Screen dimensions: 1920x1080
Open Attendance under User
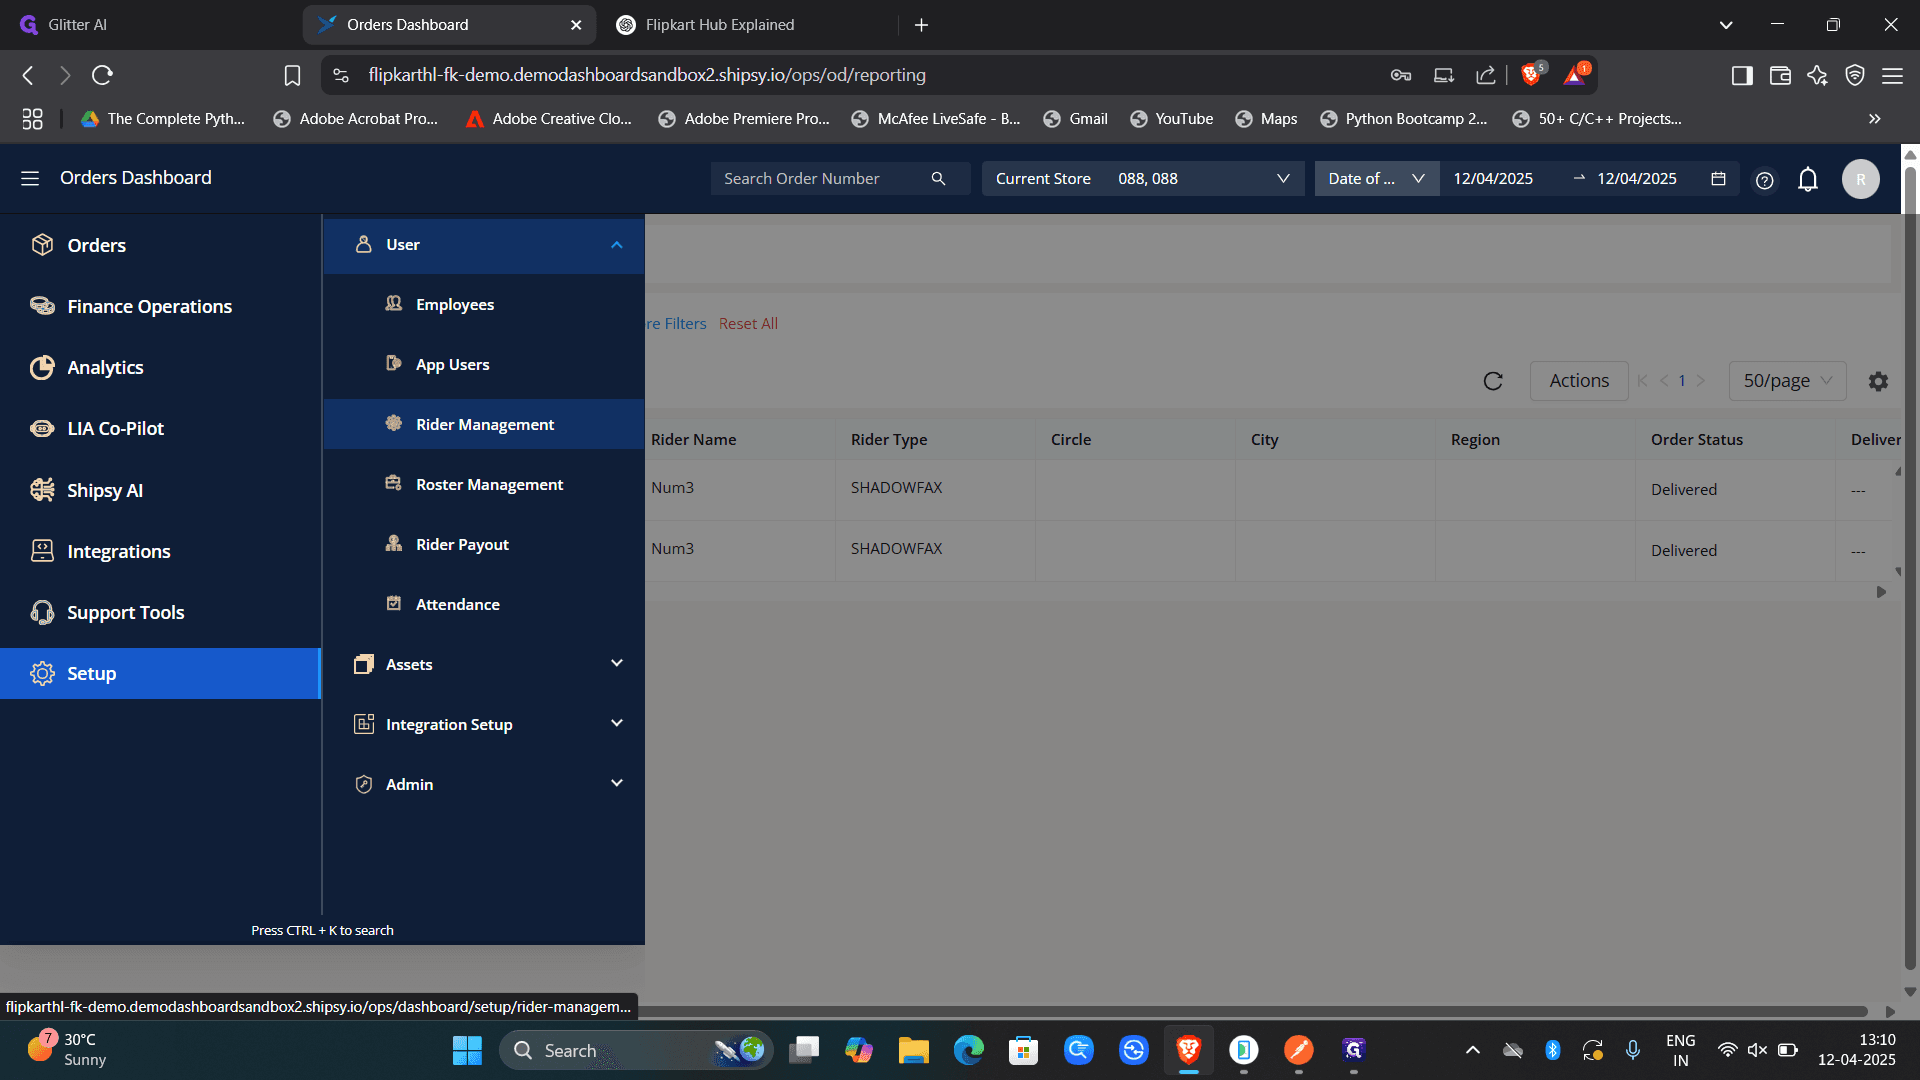(x=483, y=604)
